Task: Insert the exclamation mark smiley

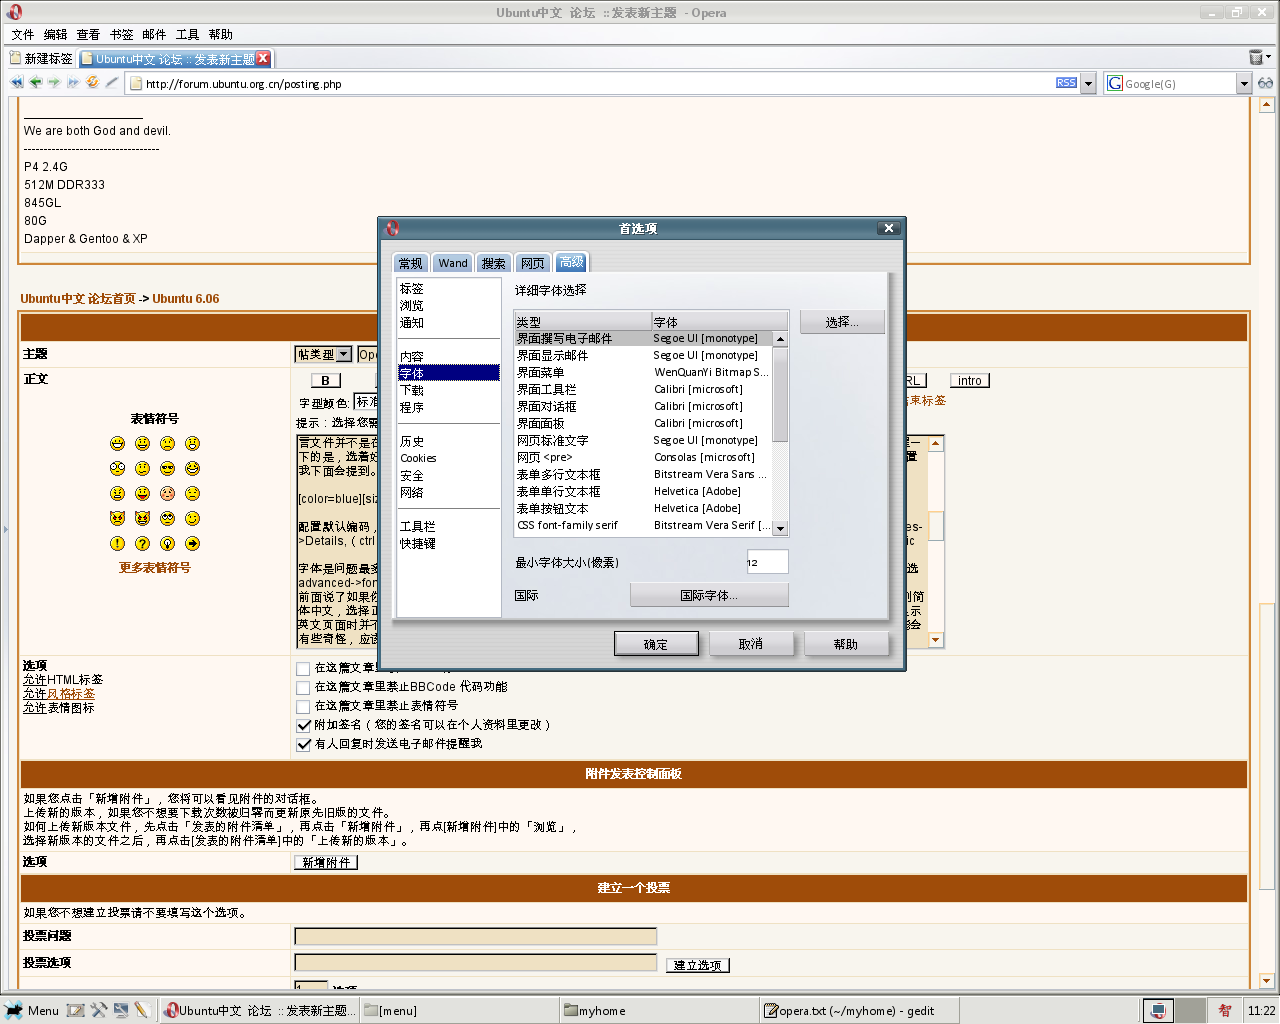Action: coord(118,544)
